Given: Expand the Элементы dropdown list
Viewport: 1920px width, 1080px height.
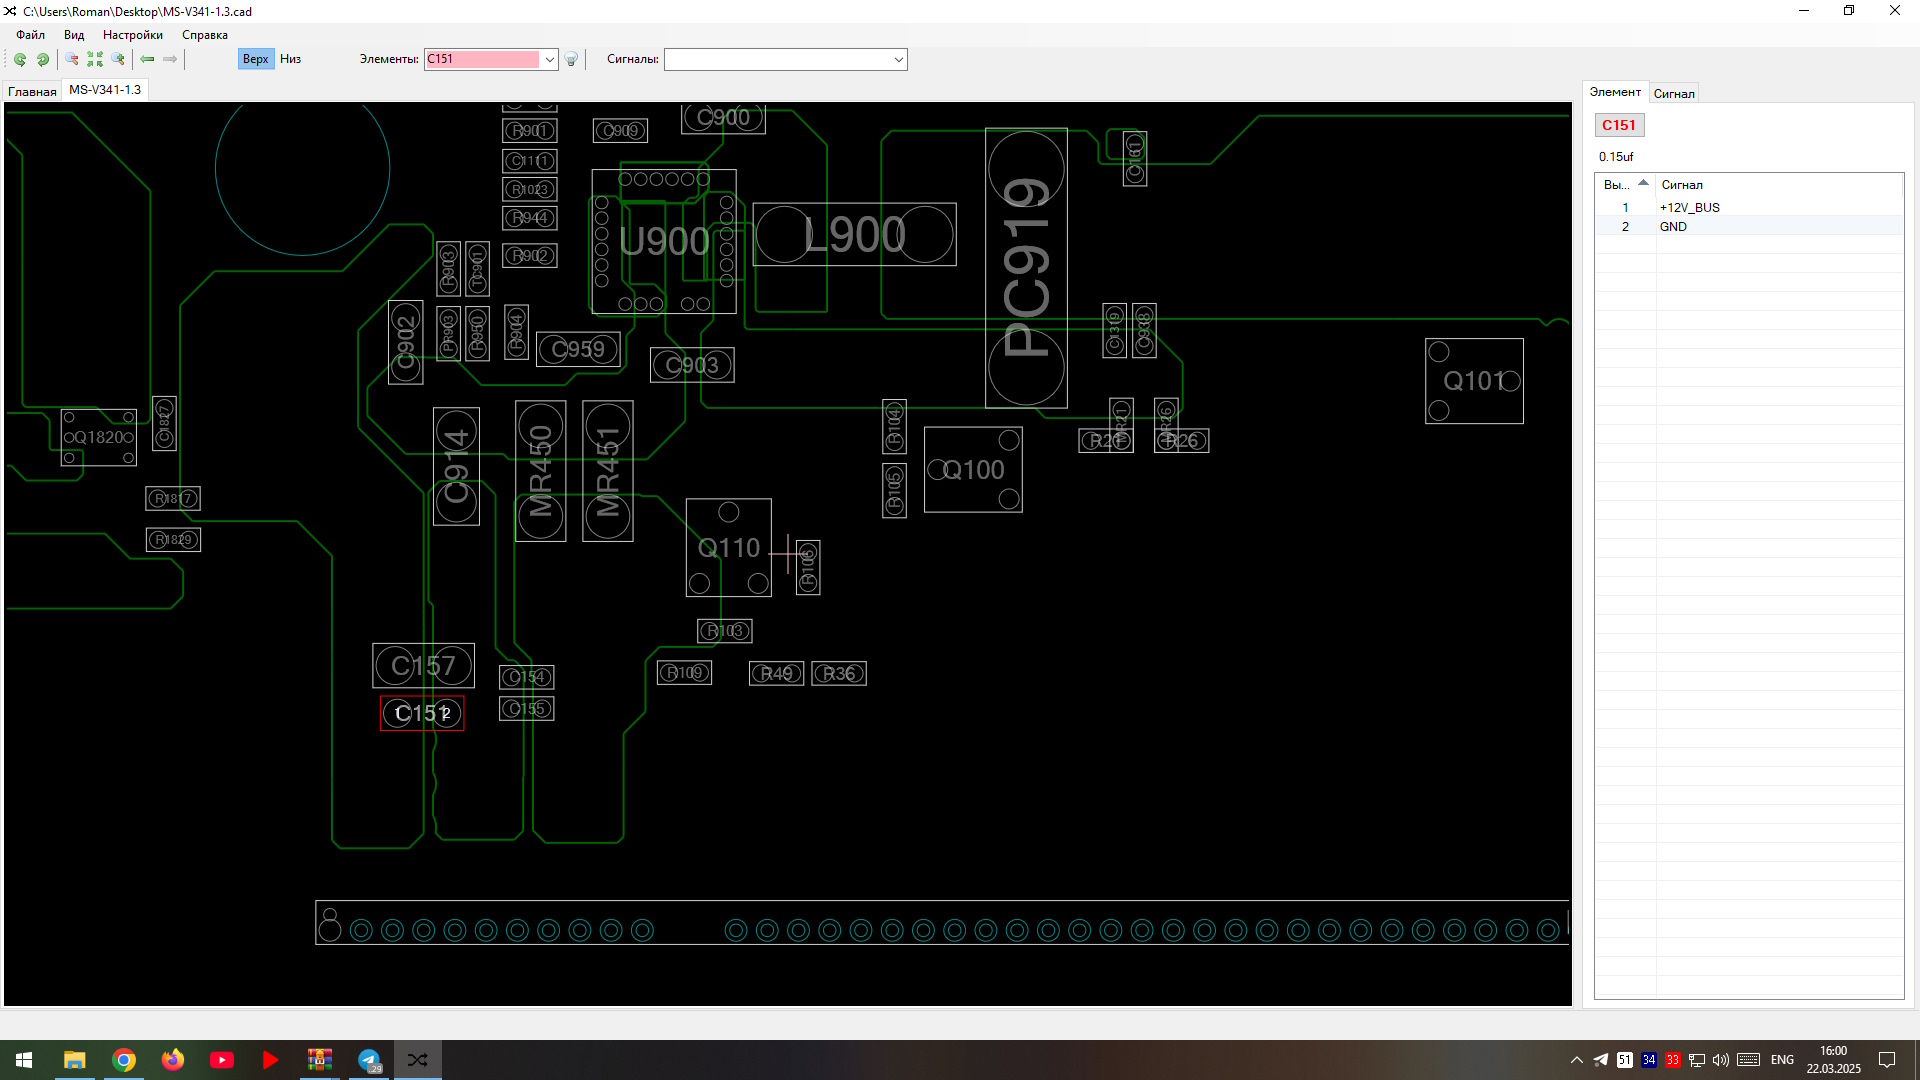Looking at the screenshot, I should click(x=549, y=60).
